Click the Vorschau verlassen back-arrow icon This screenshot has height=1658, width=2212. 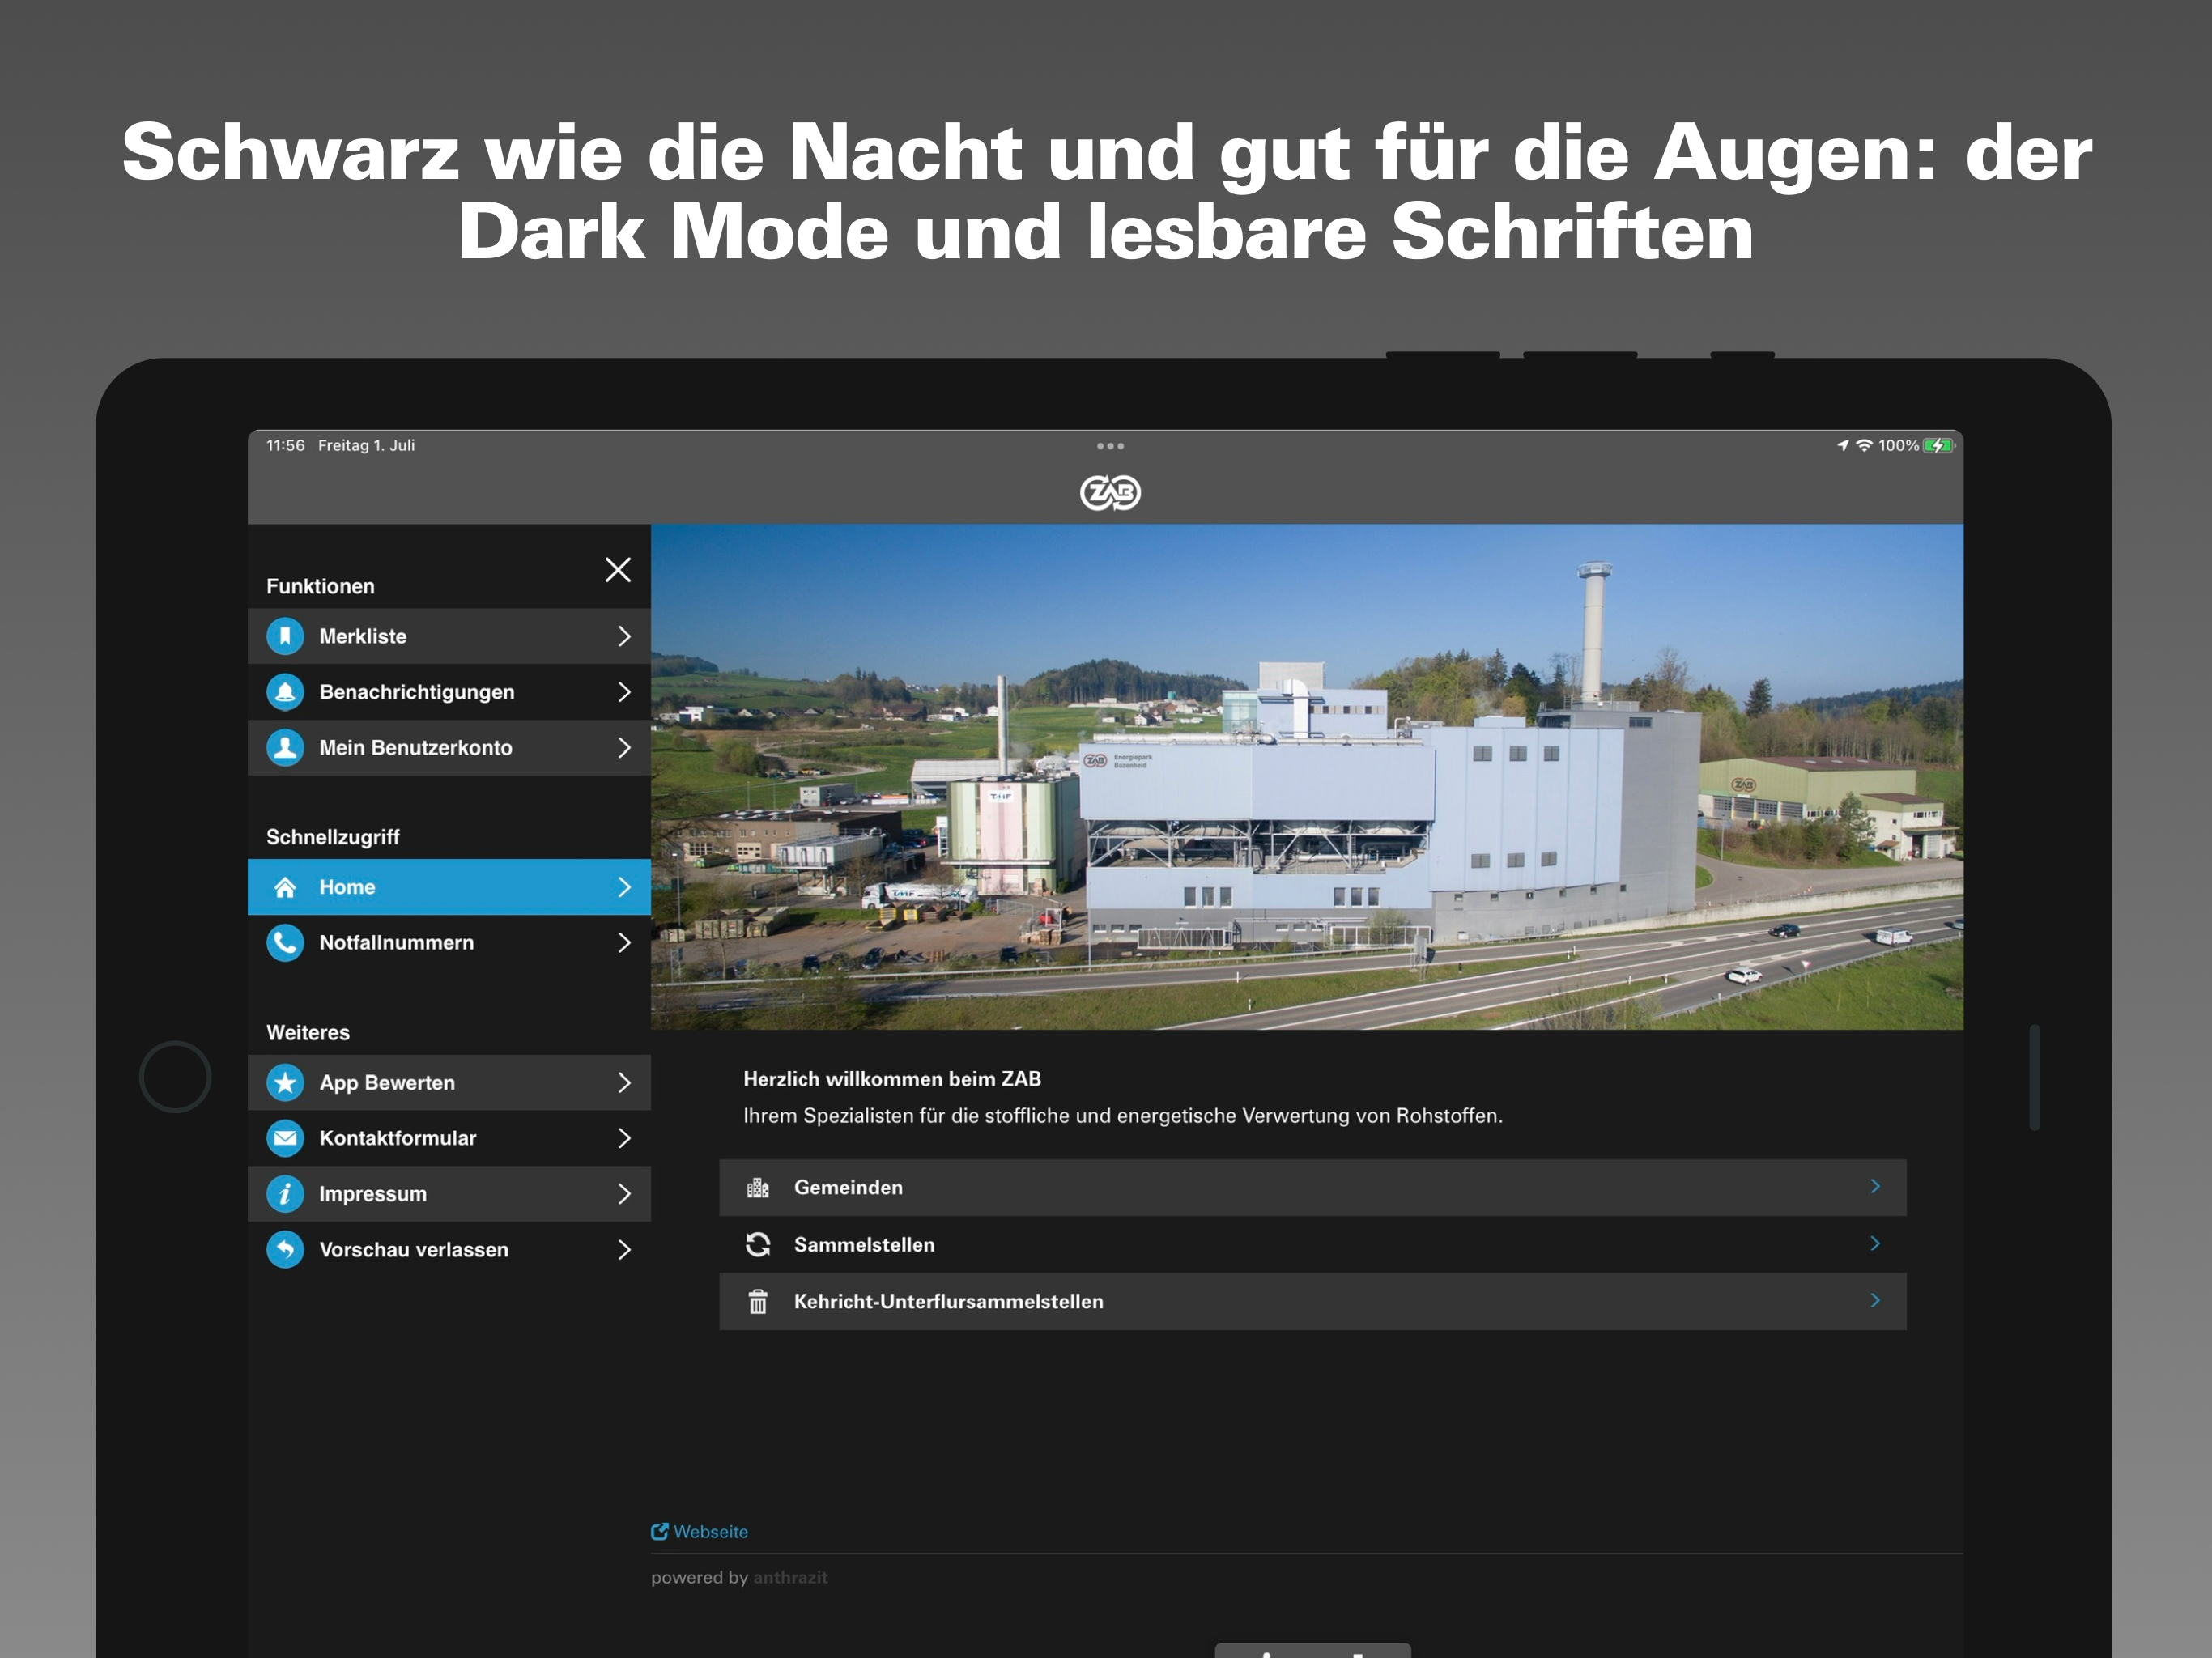pos(285,1249)
